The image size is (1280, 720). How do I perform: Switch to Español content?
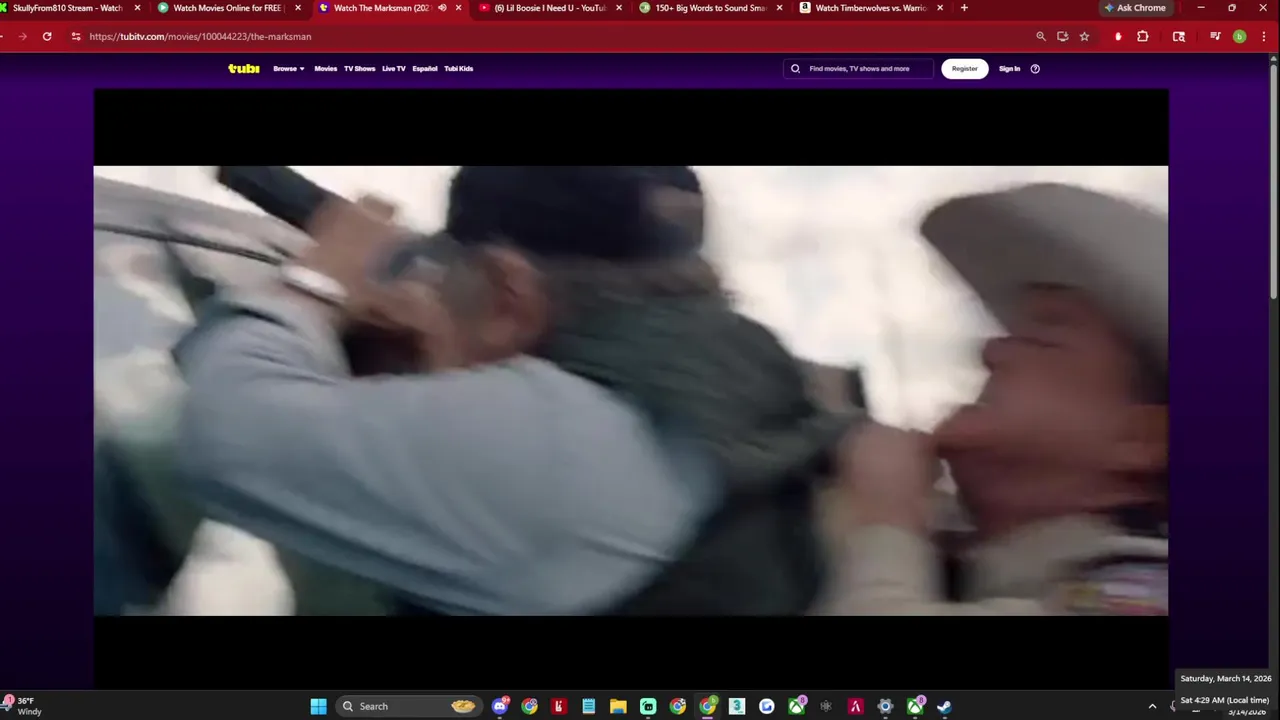[425, 69]
